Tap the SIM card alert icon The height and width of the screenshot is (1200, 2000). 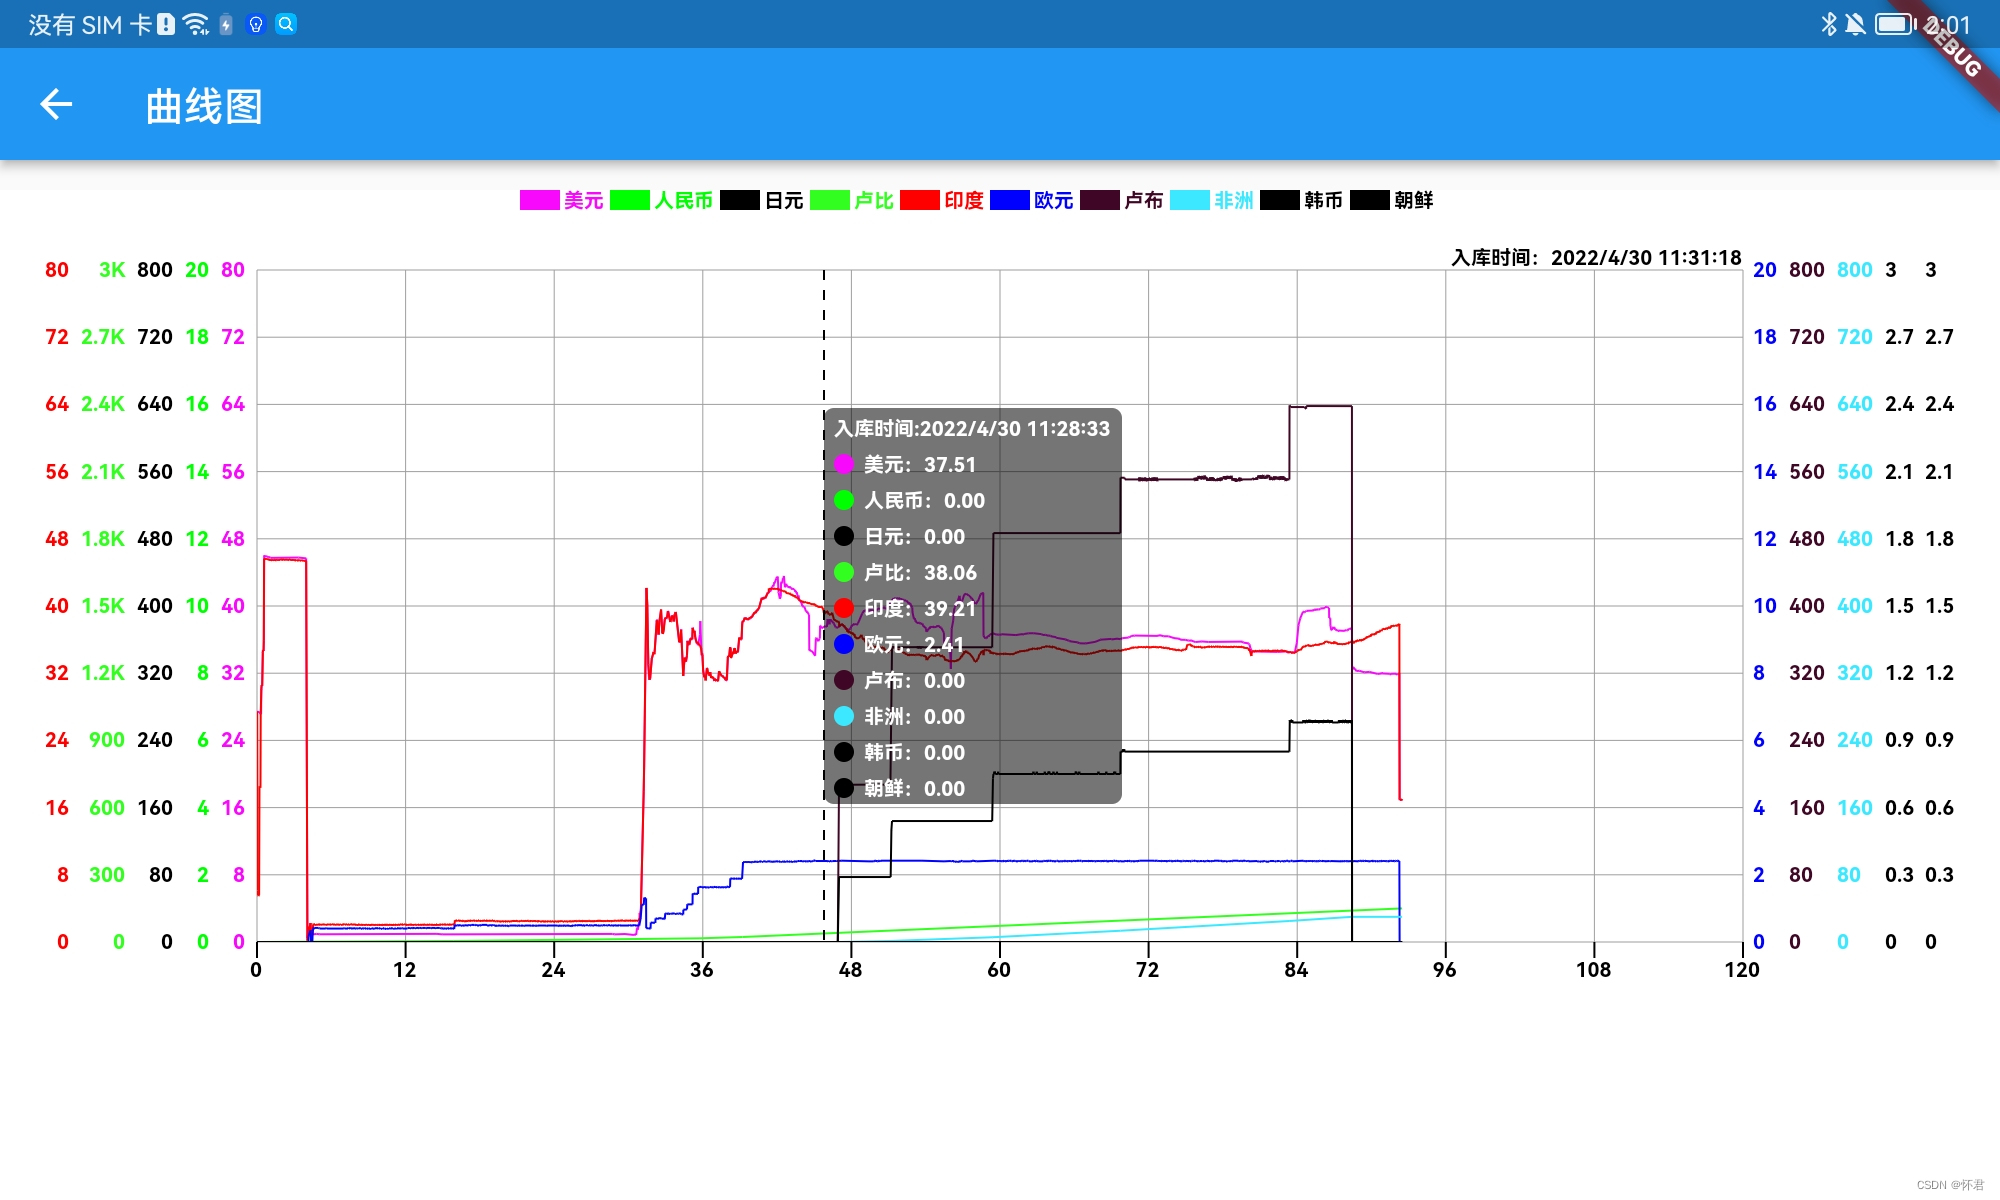point(166,24)
